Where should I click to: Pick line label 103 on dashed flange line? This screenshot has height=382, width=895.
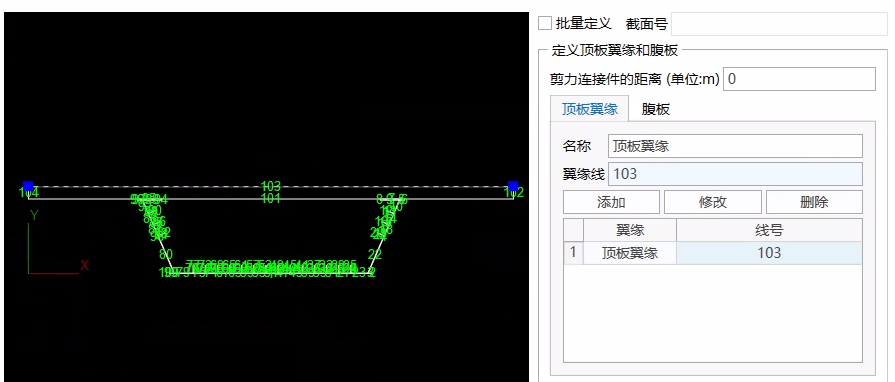pyautogui.click(x=271, y=186)
